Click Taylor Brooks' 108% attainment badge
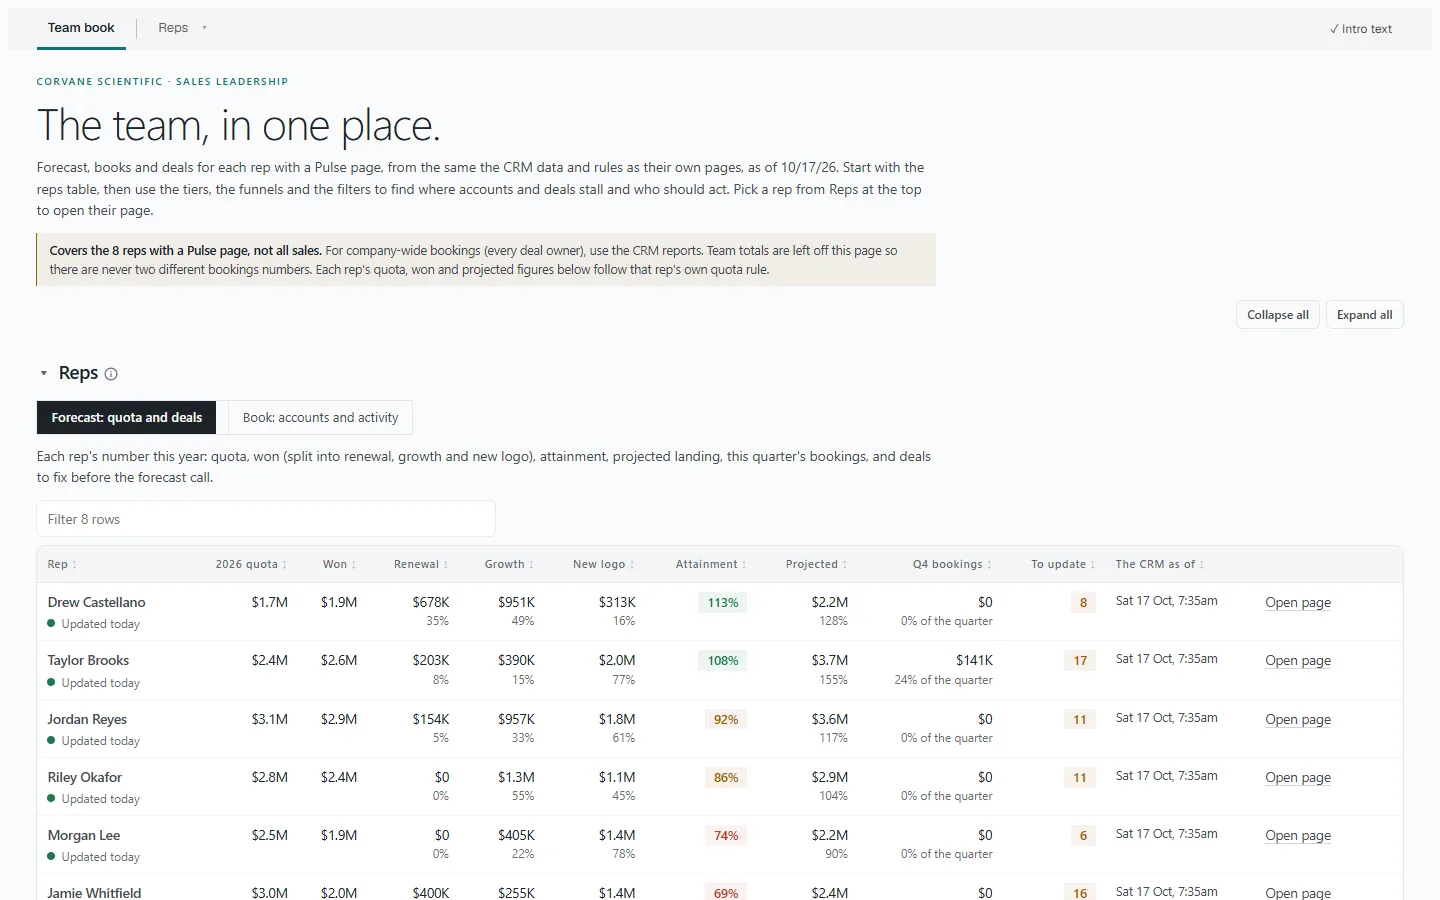Screen dimensions: 1440x900 tap(723, 661)
